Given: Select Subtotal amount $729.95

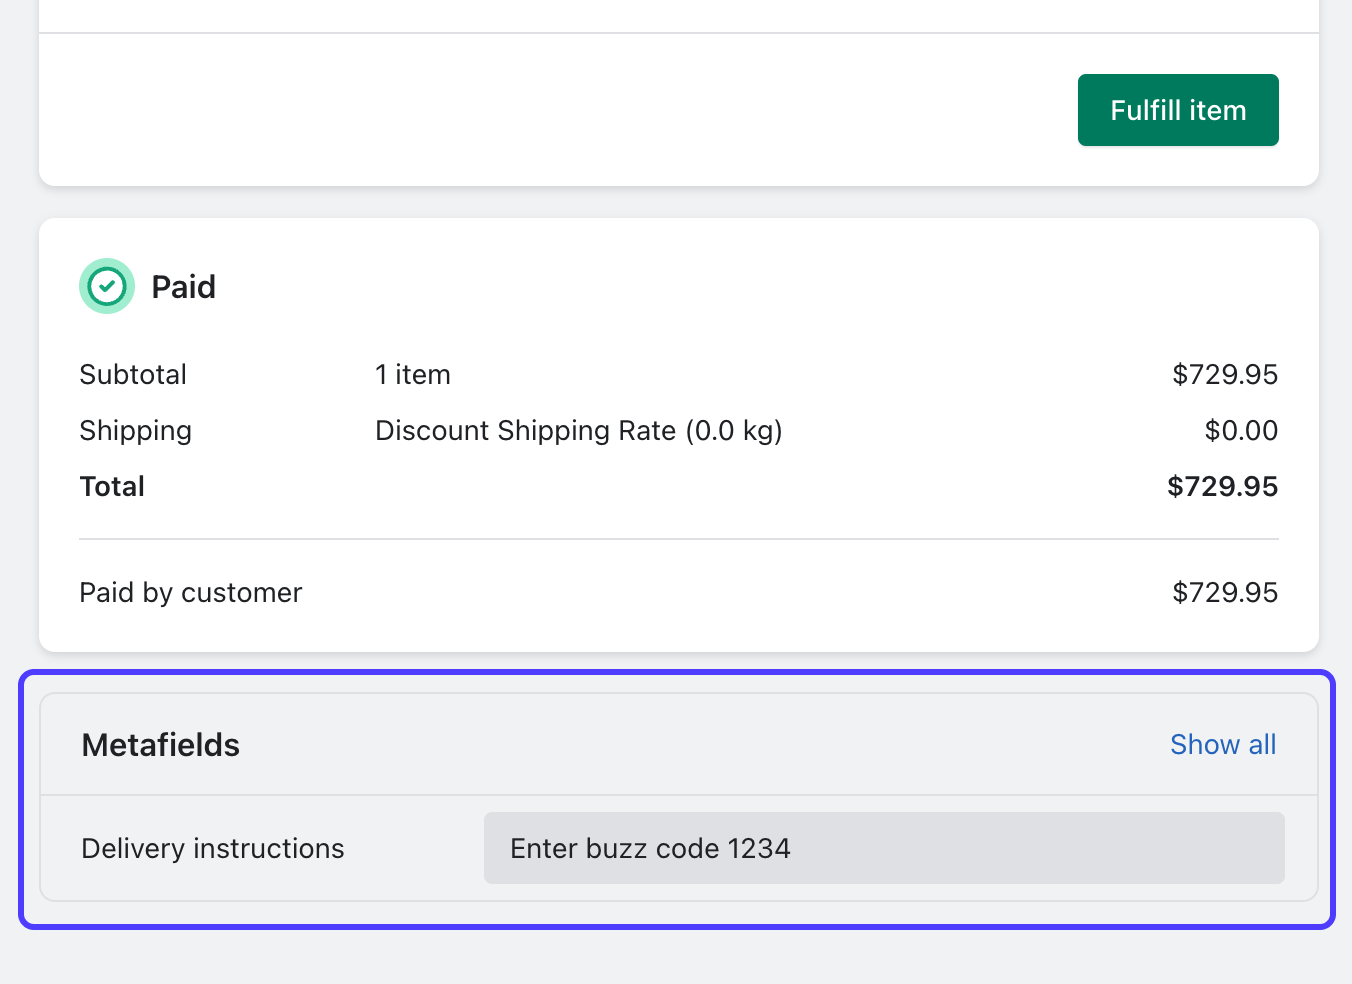Looking at the screenshot, I should (x=1225, y=375).
